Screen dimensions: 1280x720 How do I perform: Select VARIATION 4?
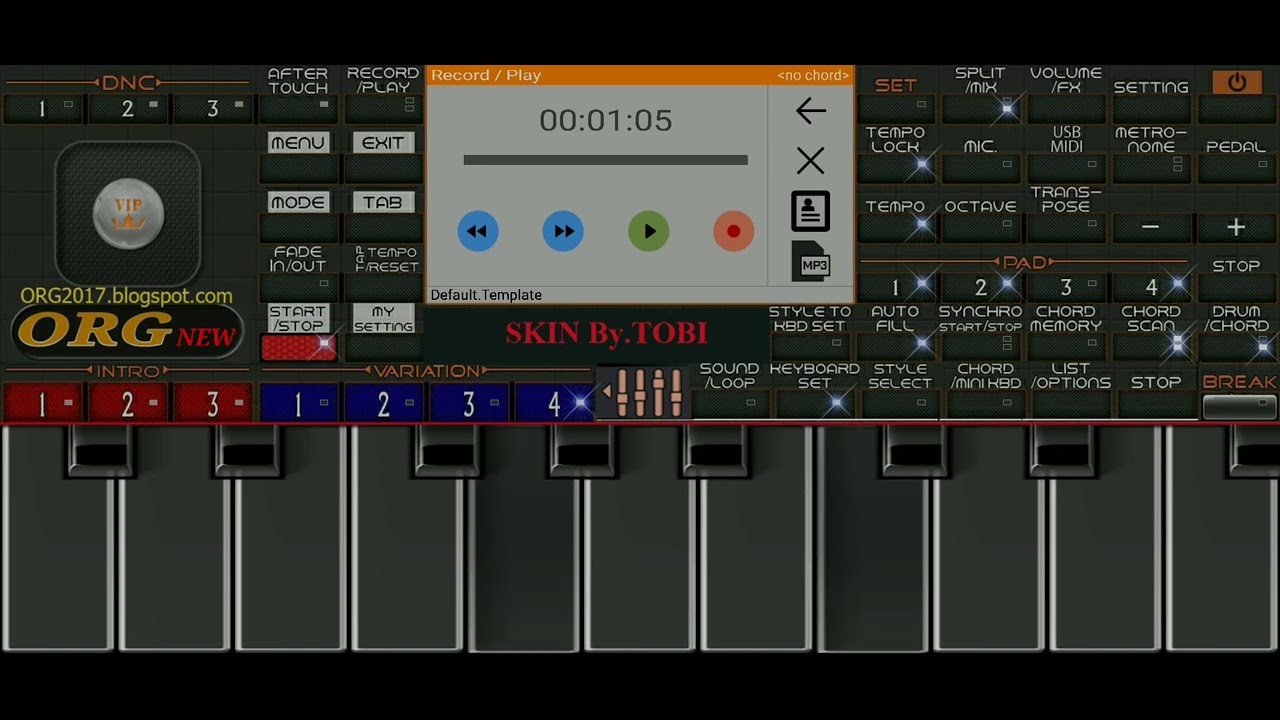click(553, 404)
